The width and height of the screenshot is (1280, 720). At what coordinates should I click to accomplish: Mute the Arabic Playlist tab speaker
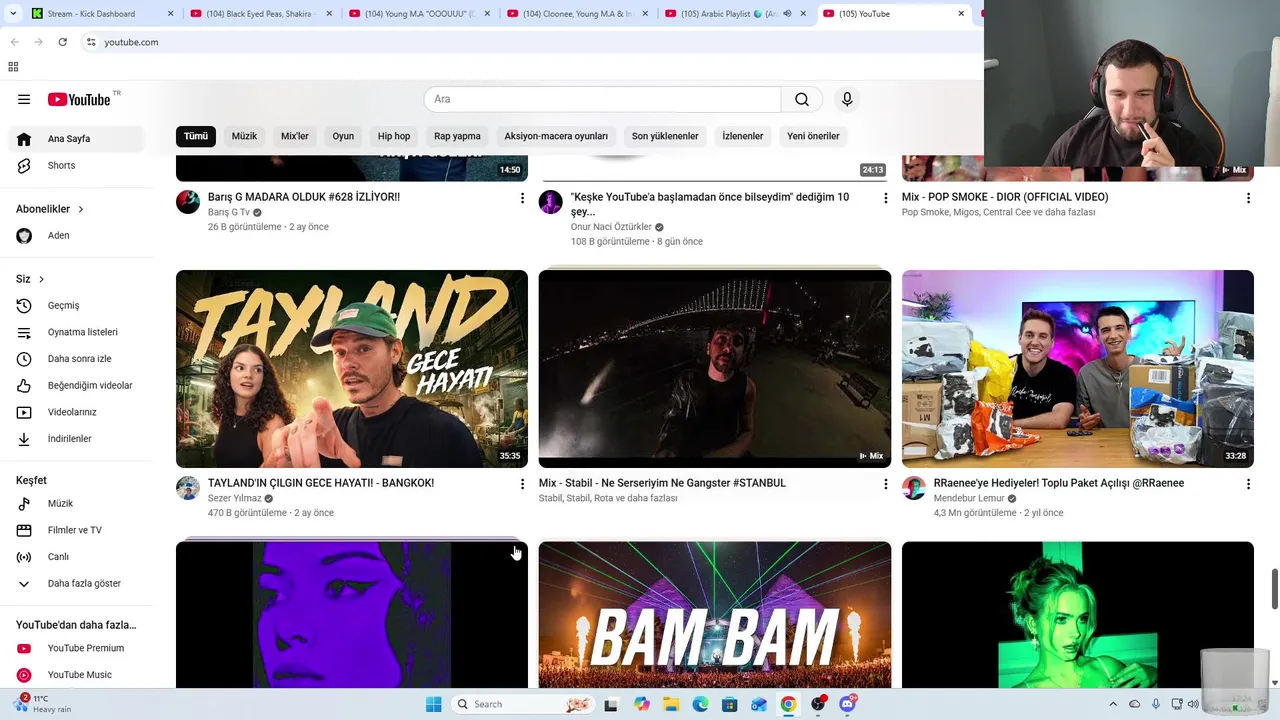[787, 14]
